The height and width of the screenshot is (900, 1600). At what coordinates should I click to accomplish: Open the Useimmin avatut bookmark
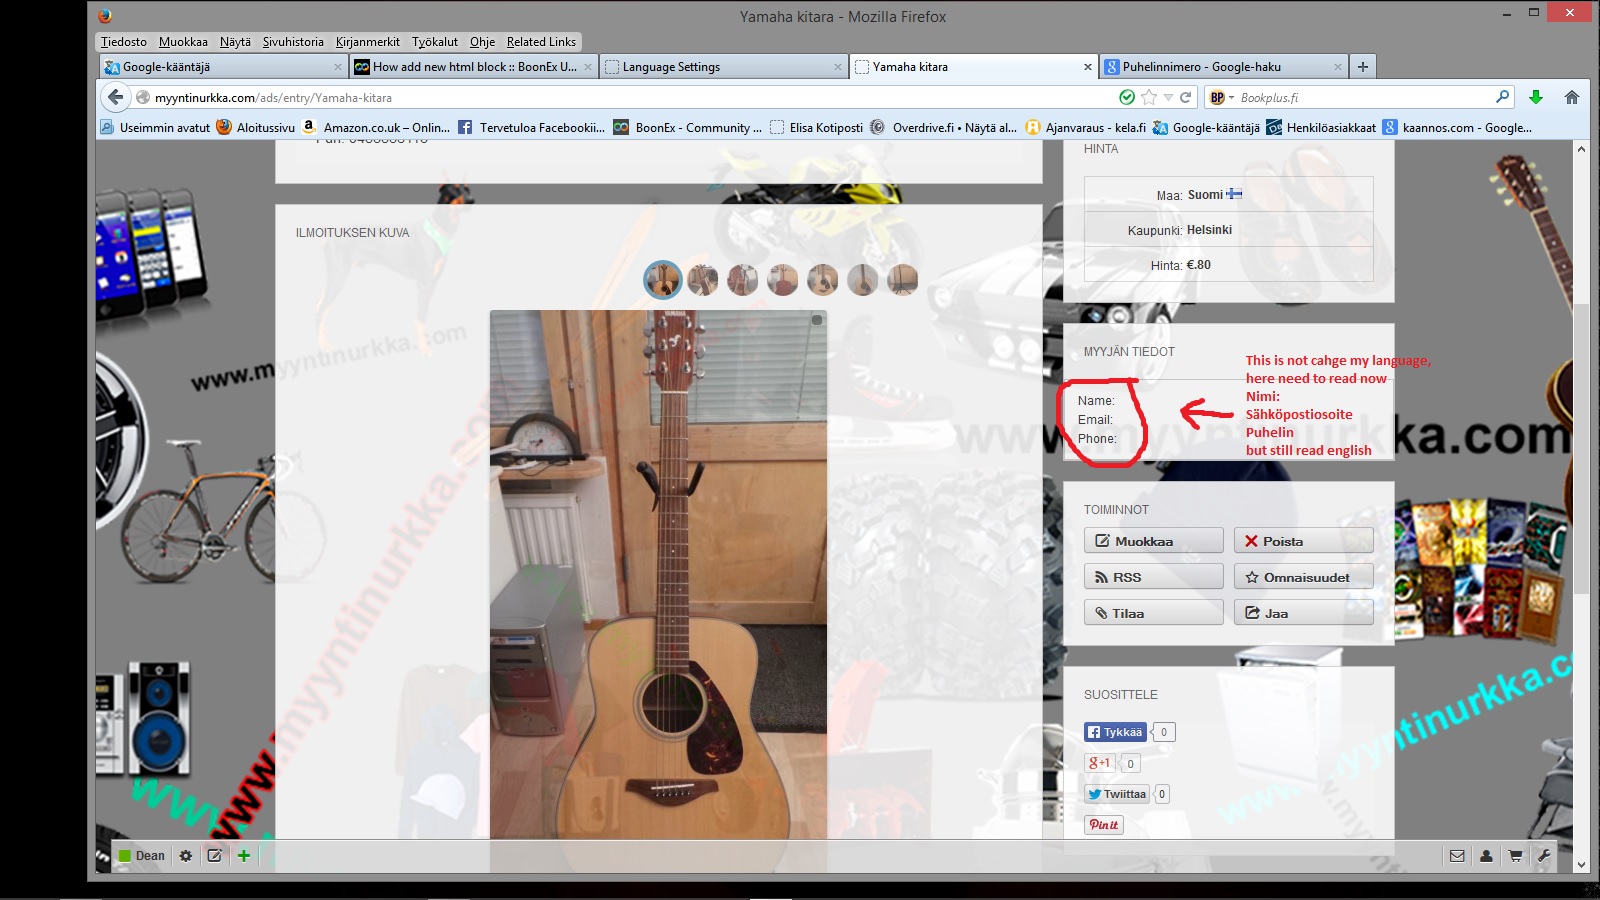155,127
